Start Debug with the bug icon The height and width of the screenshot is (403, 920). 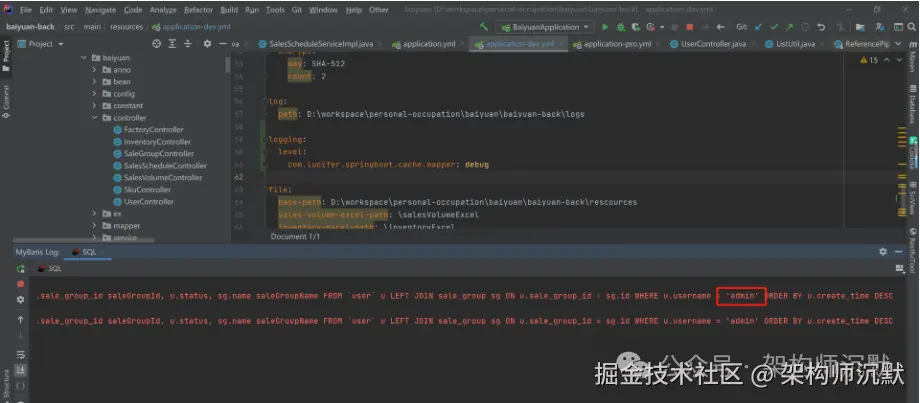[620, 27]
